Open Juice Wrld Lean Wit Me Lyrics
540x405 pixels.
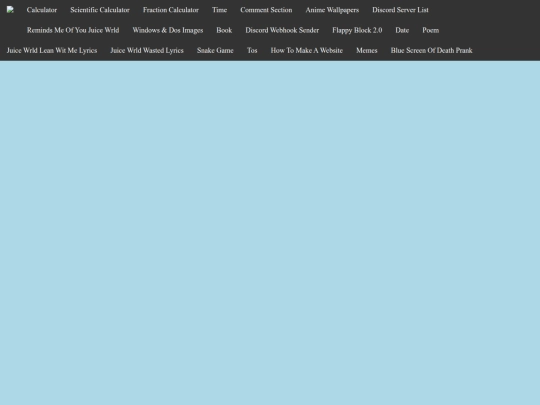point(52,51)
